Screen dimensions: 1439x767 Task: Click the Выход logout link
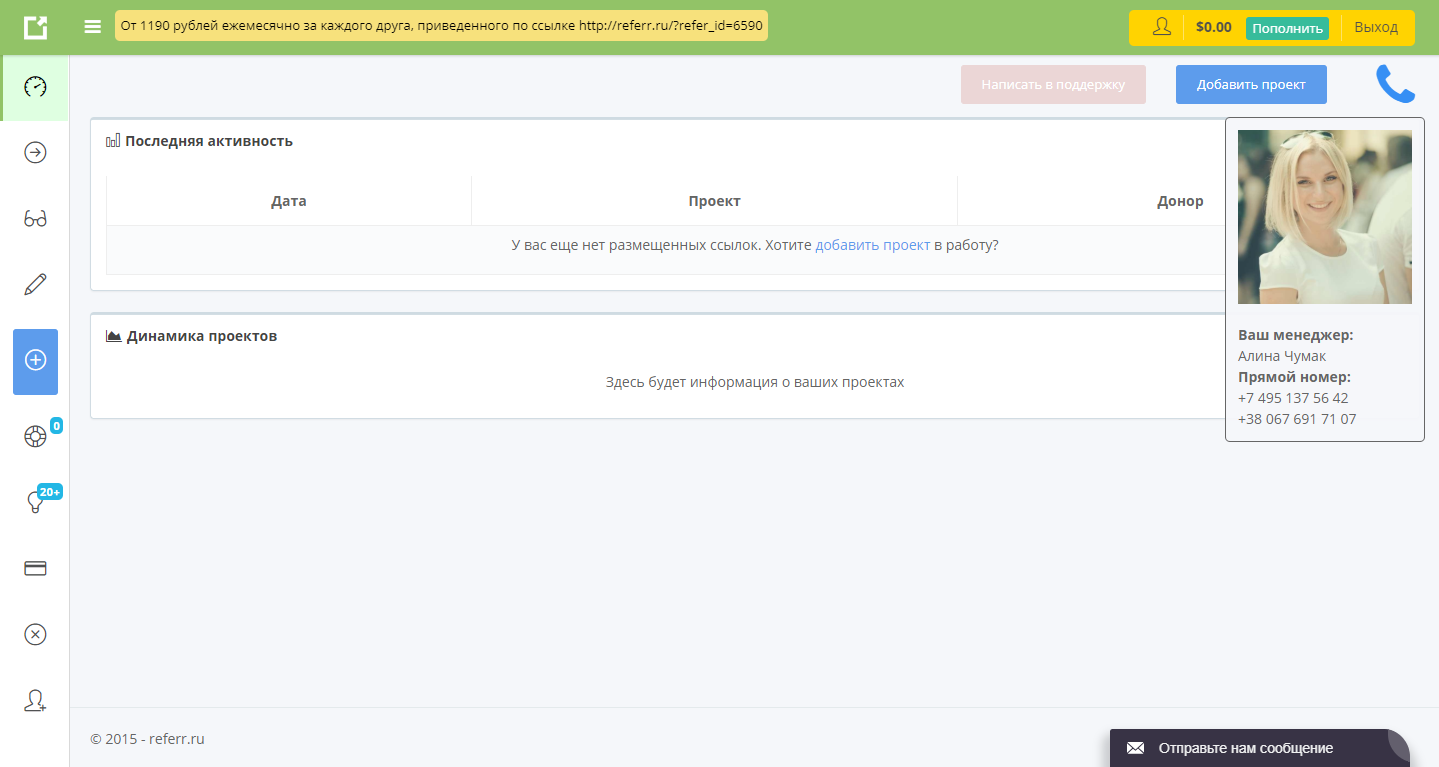1376,27
